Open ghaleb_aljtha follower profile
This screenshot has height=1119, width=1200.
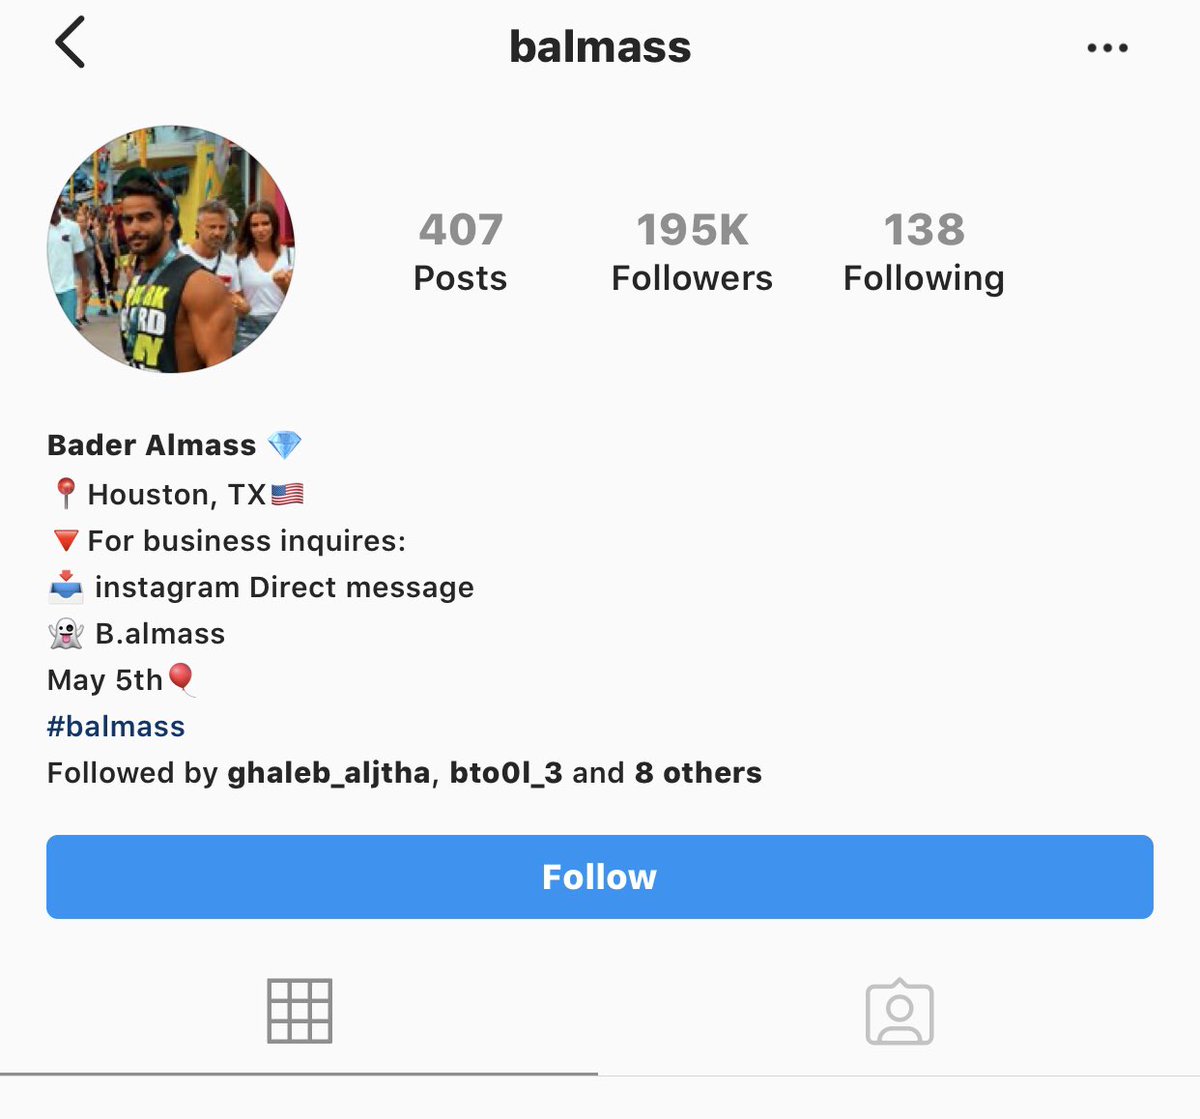pyautogui.click(x=329, y=773)
